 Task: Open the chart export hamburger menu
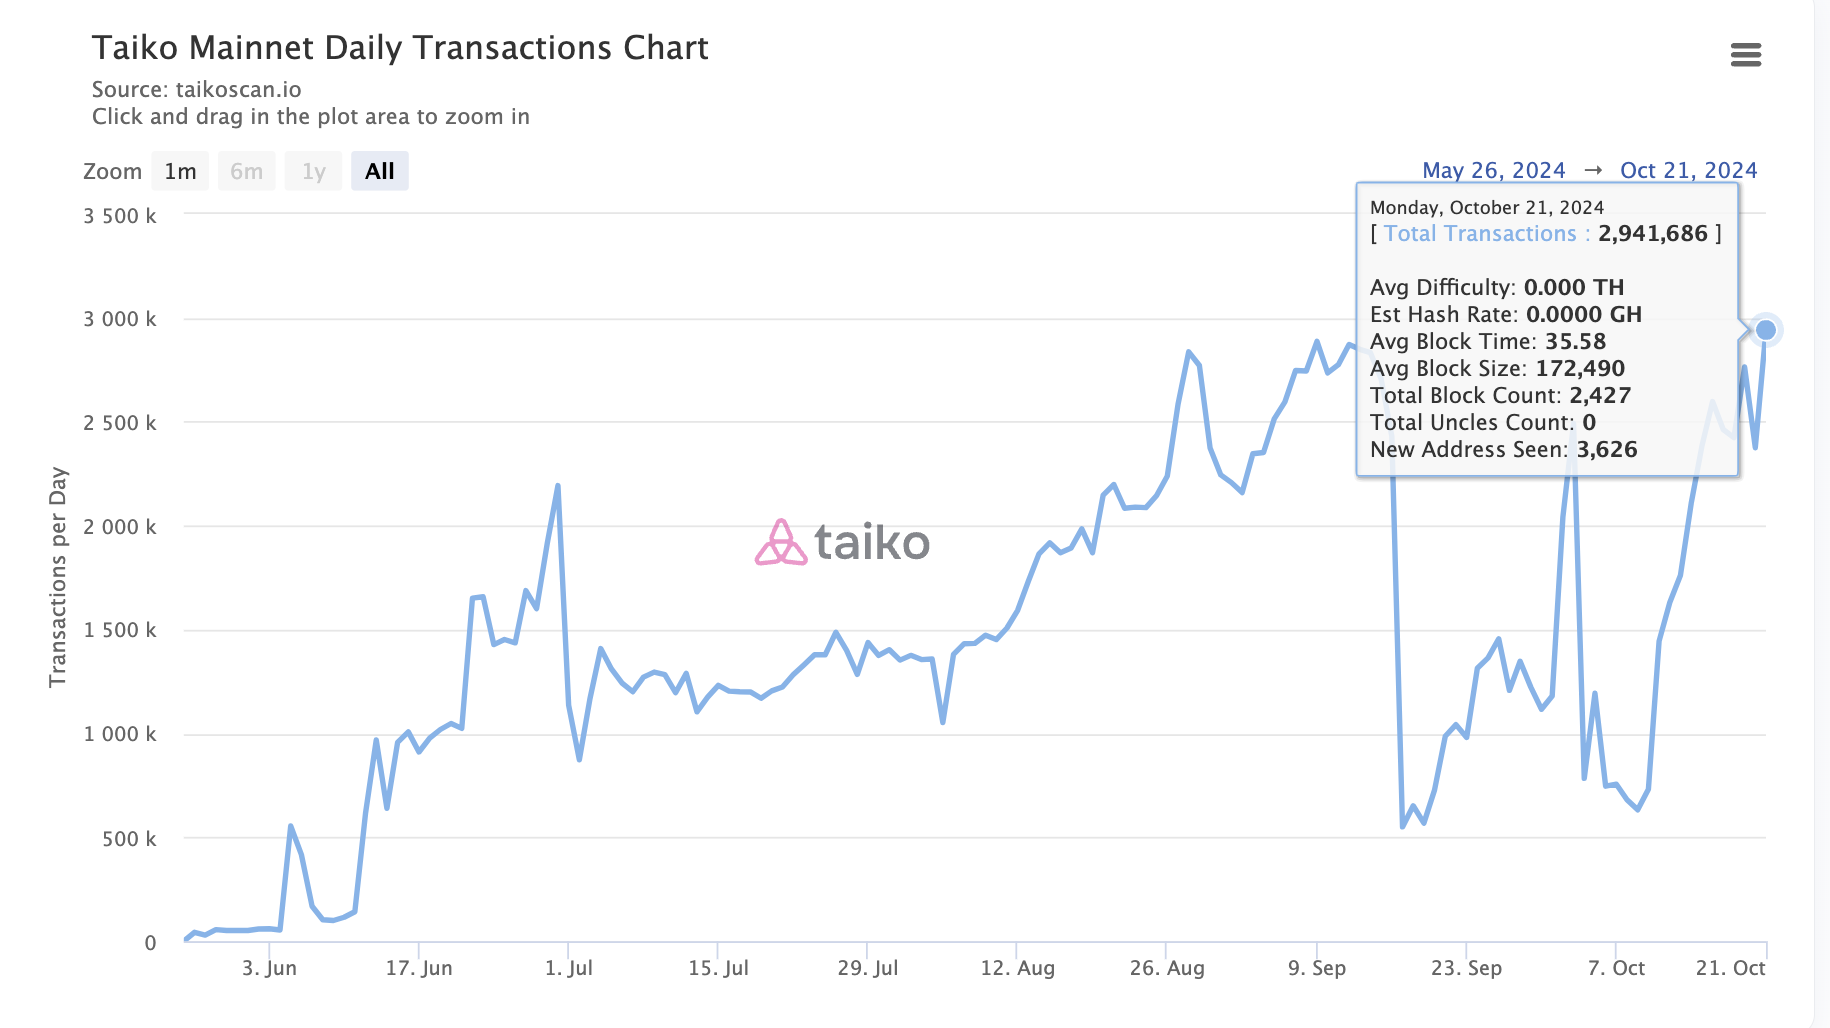pyautogui.click(x=1746, y=56)
